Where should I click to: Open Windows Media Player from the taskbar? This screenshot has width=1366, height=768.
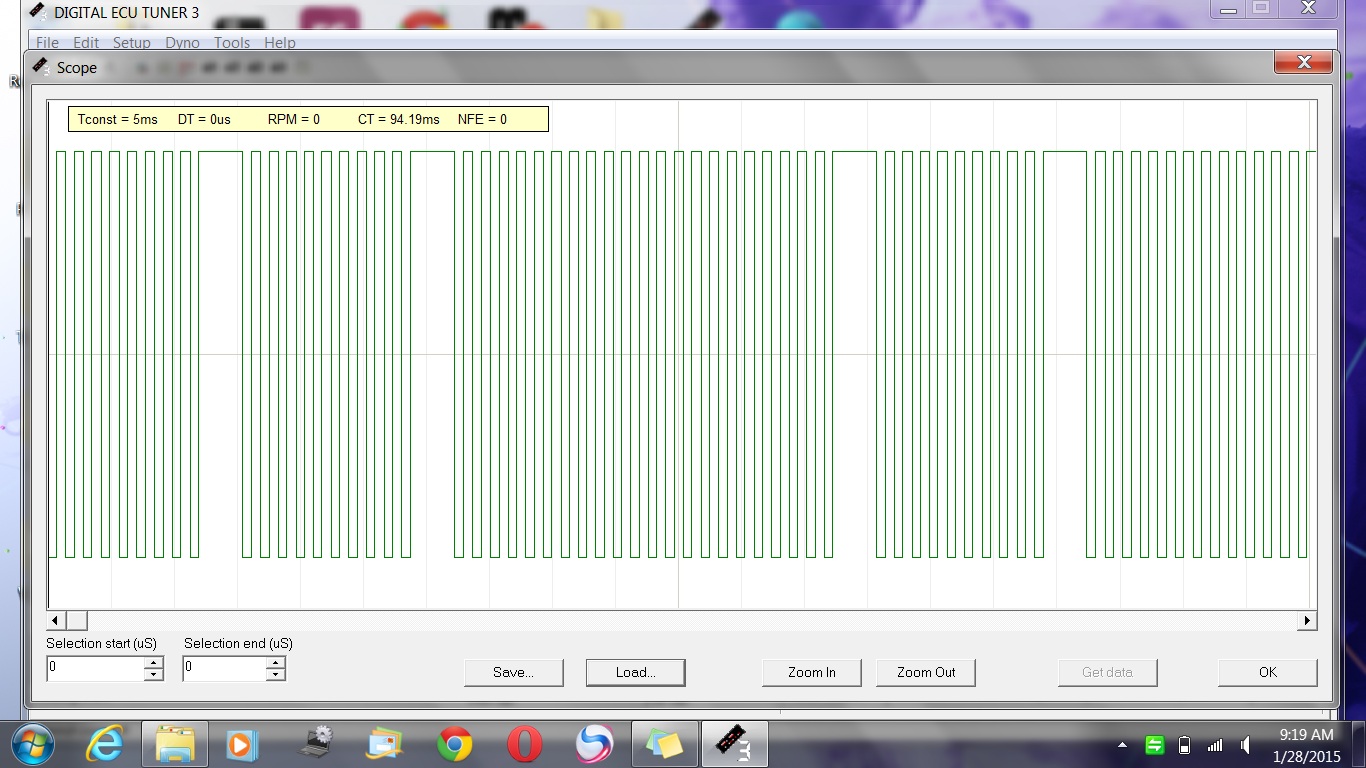(241, 744)
